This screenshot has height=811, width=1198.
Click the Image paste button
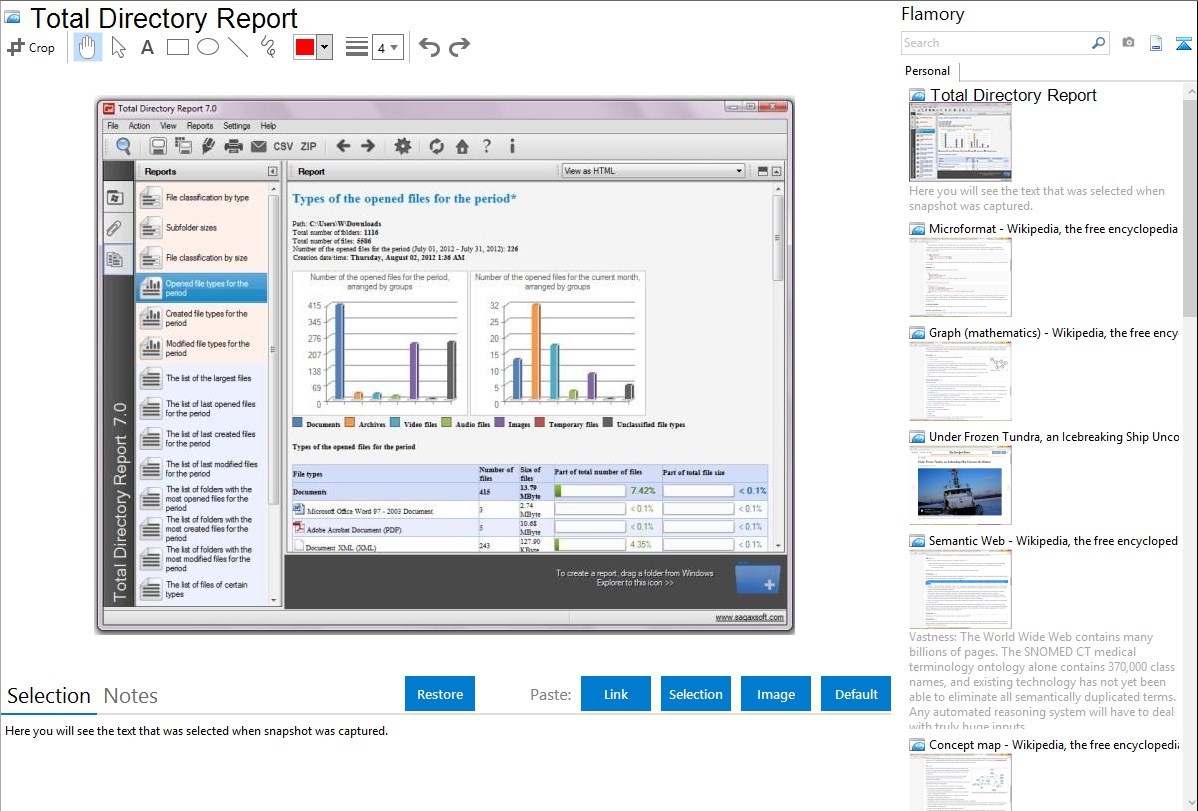pyautogui.click(x=776, y=694)
